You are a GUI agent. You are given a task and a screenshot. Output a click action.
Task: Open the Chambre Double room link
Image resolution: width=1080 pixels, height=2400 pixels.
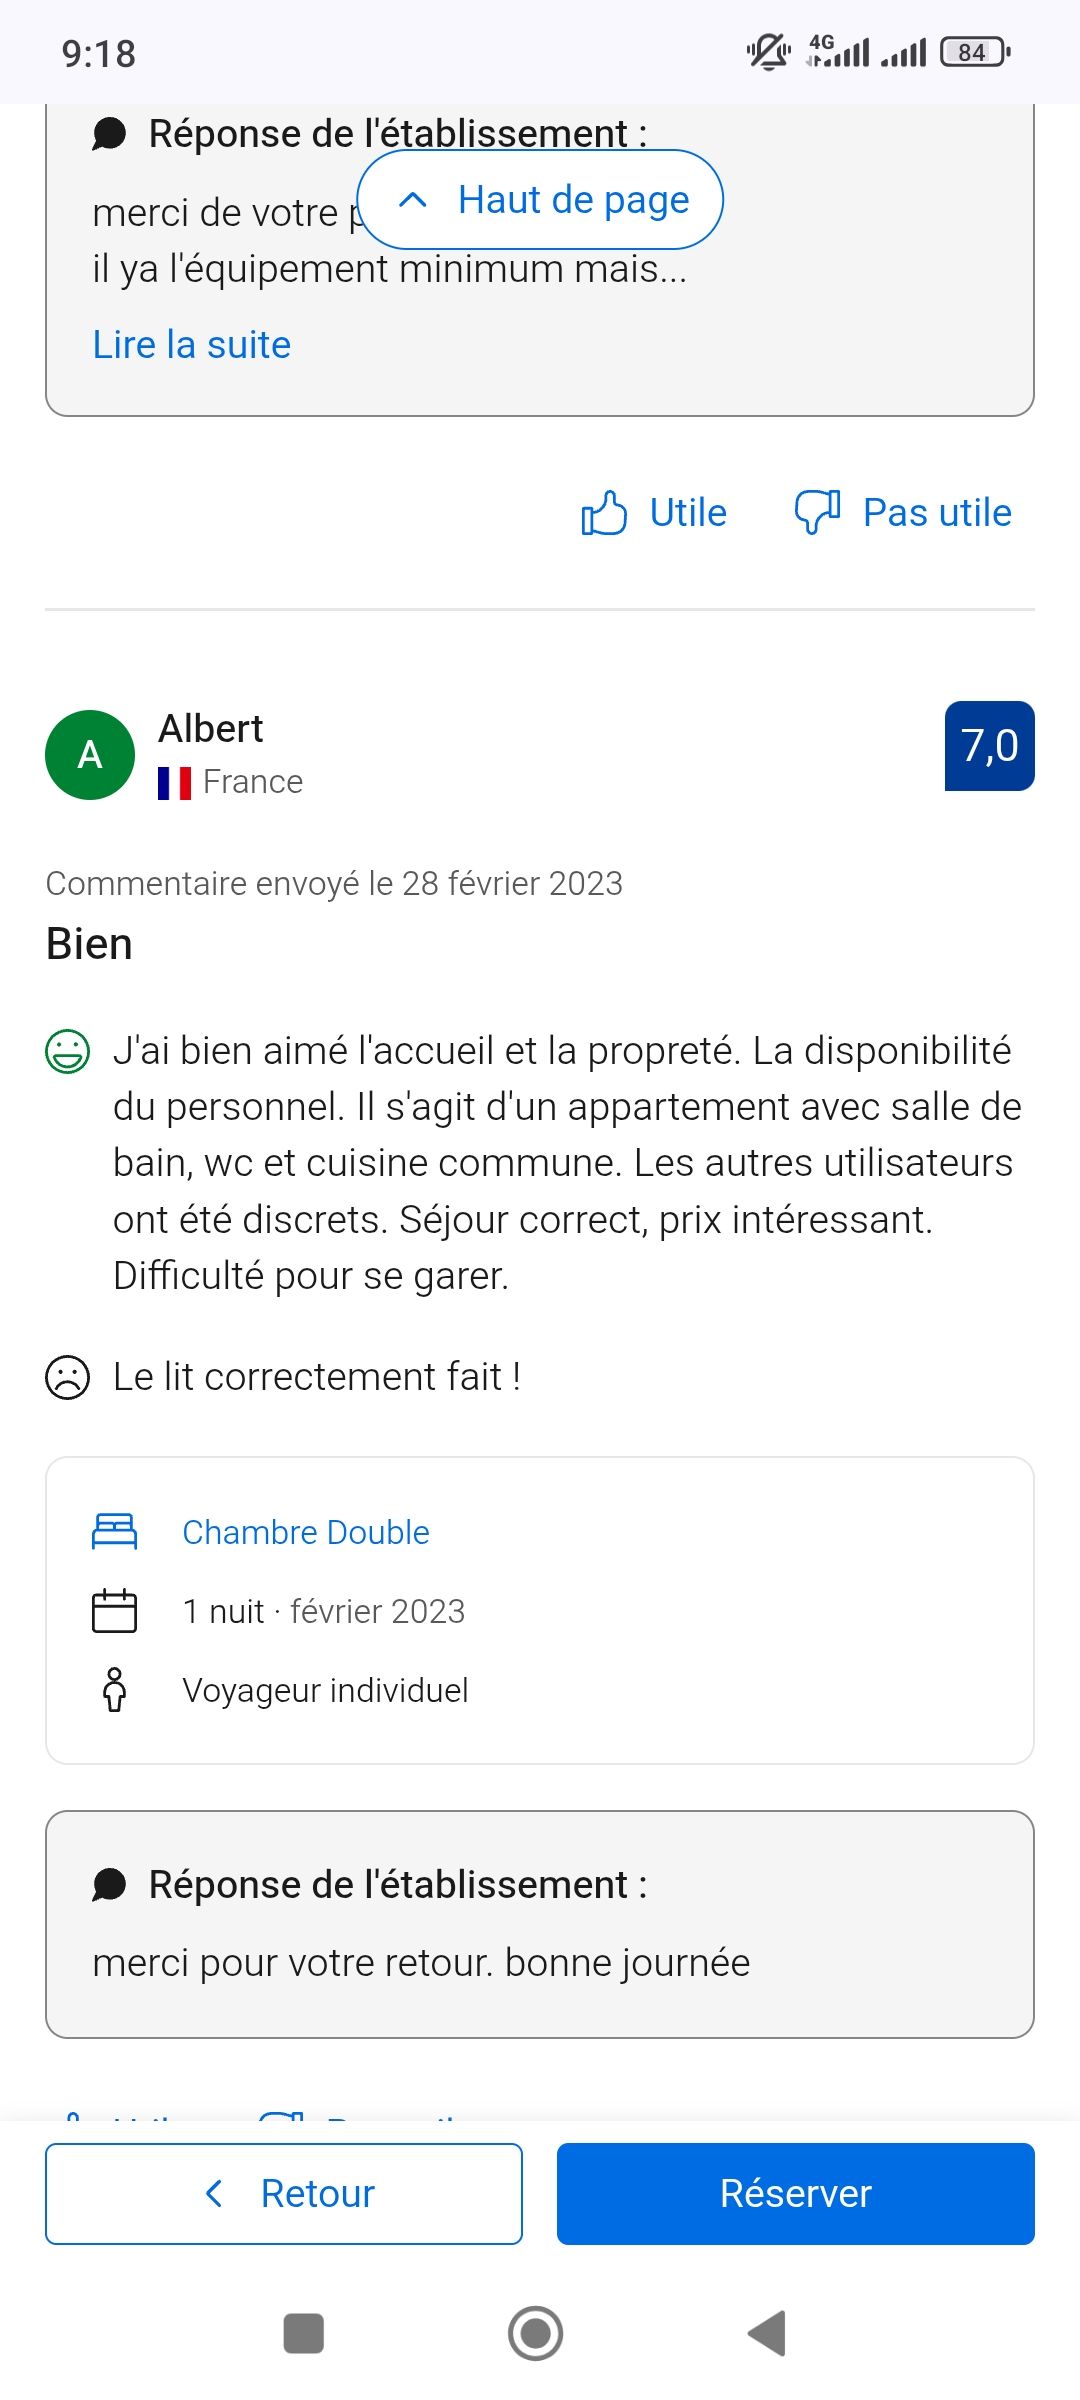306,1532
